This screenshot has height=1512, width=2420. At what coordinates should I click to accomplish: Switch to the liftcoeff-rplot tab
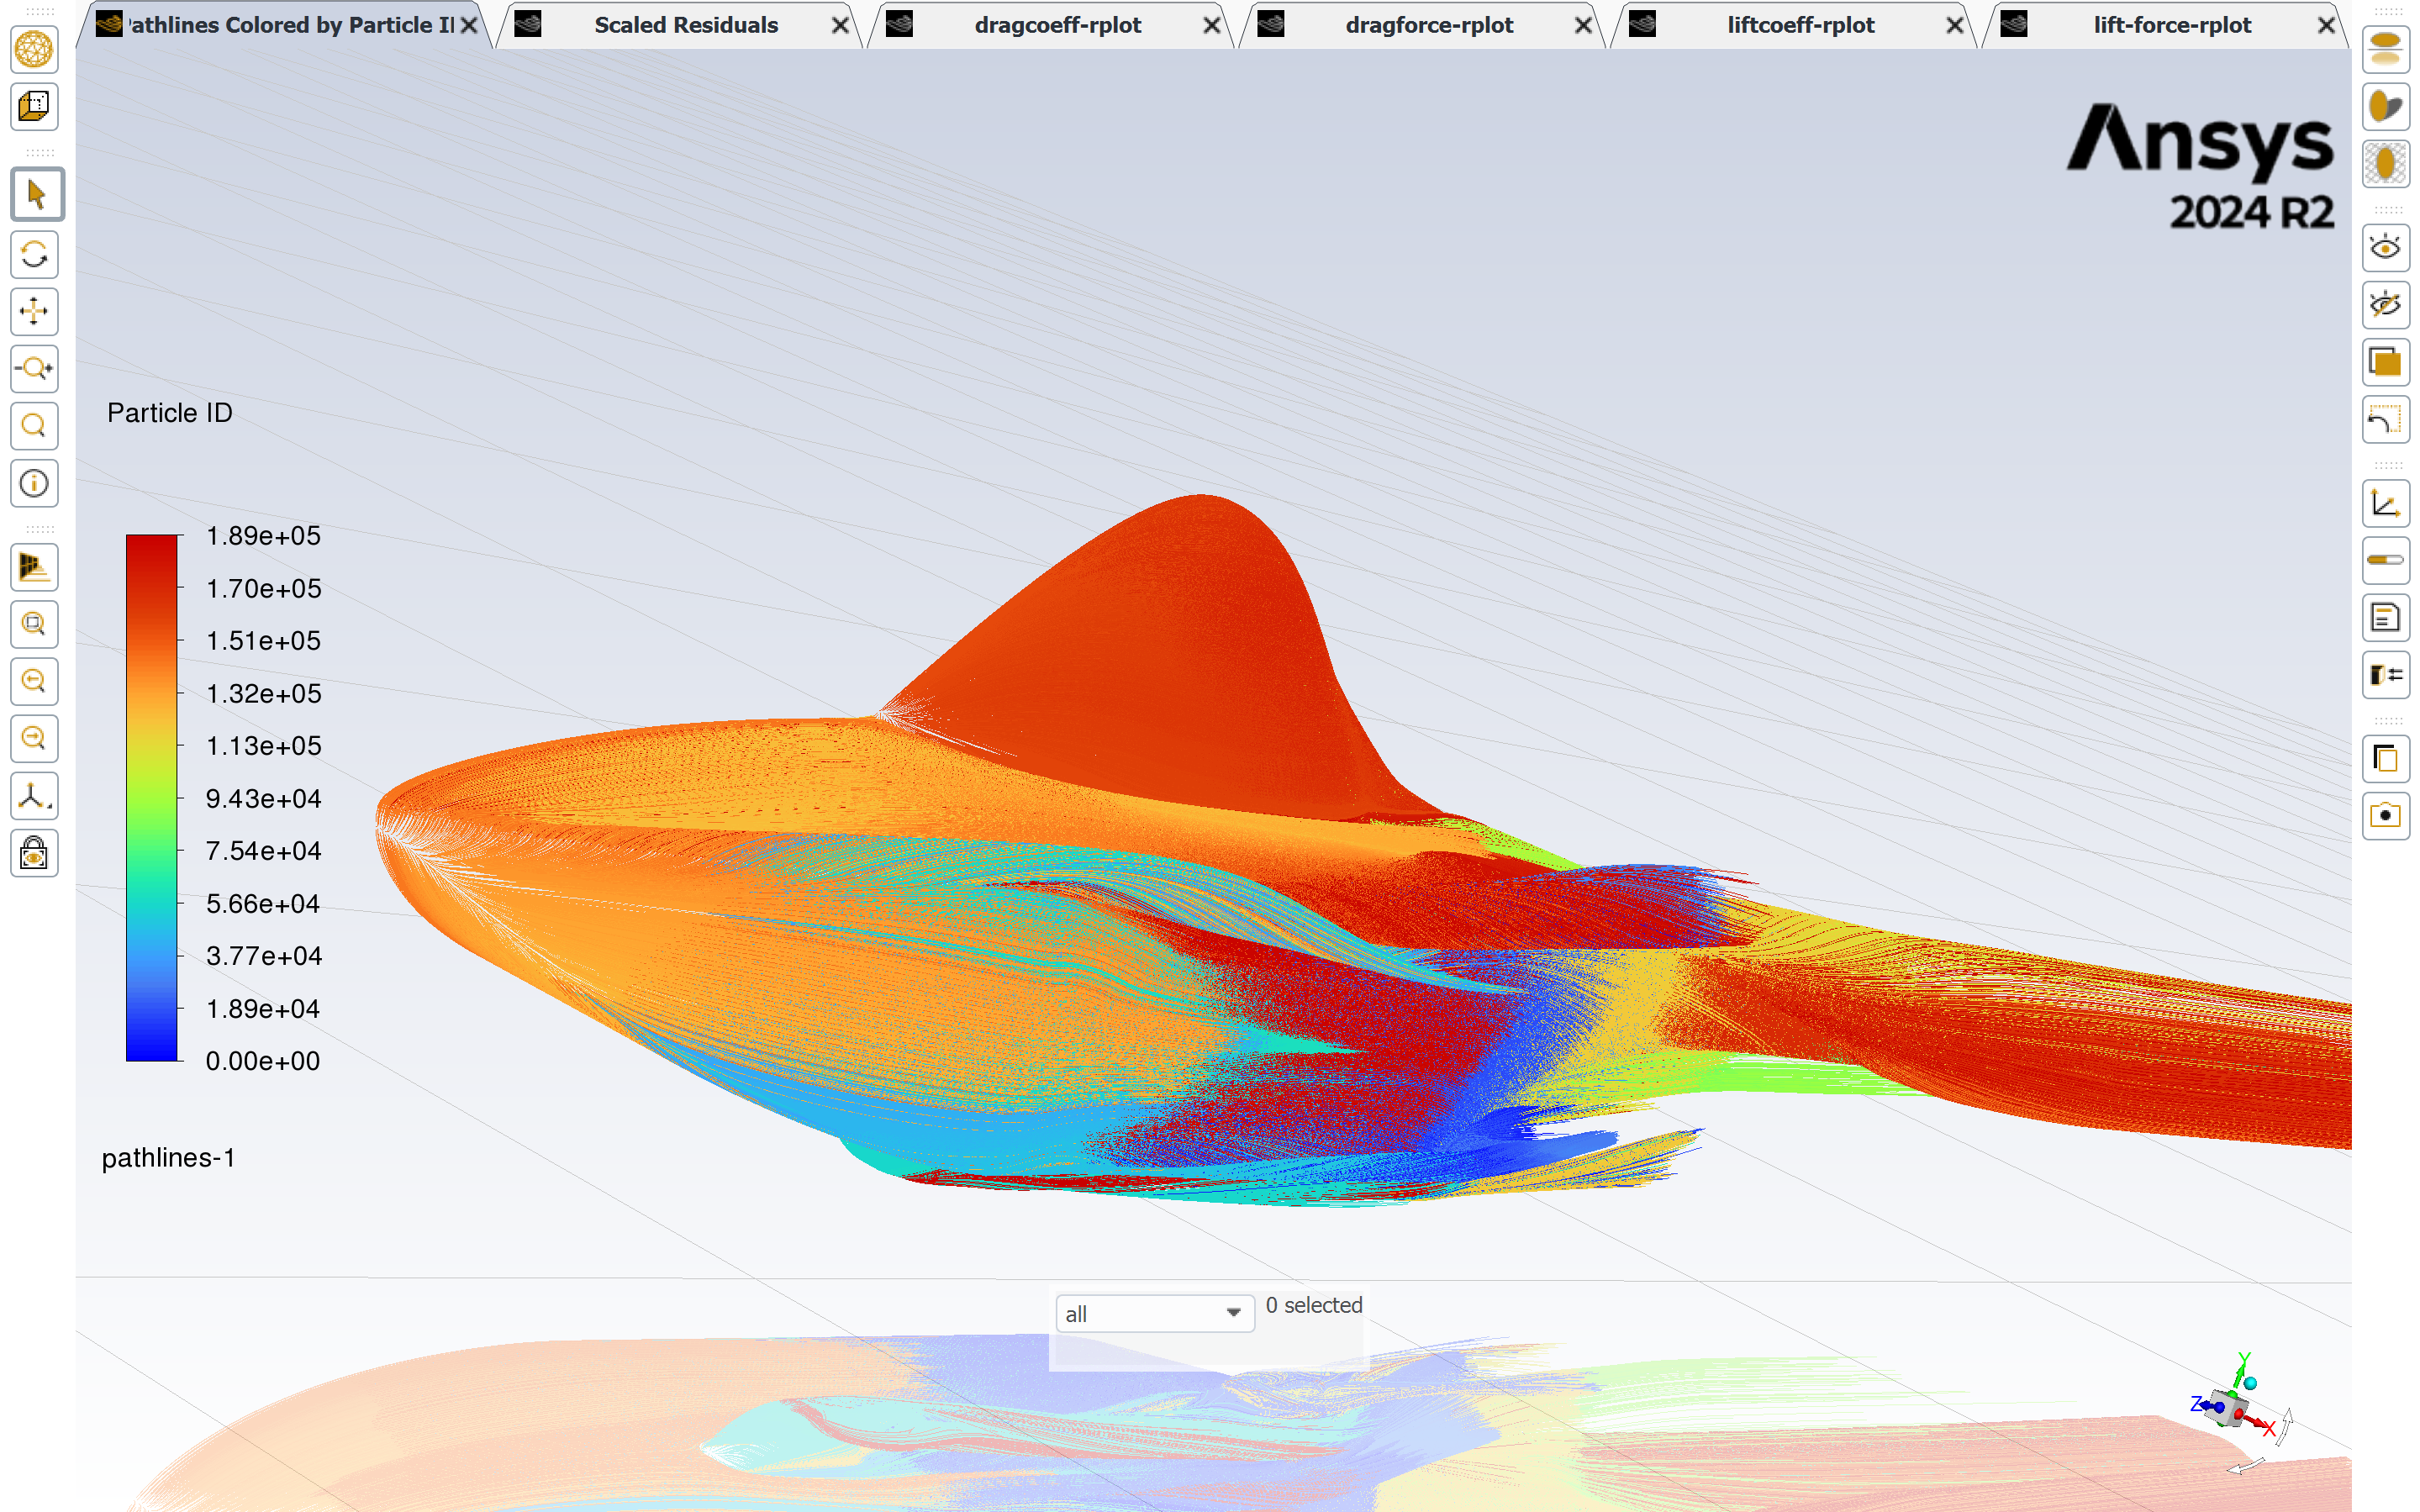(x=1800, y=25)
